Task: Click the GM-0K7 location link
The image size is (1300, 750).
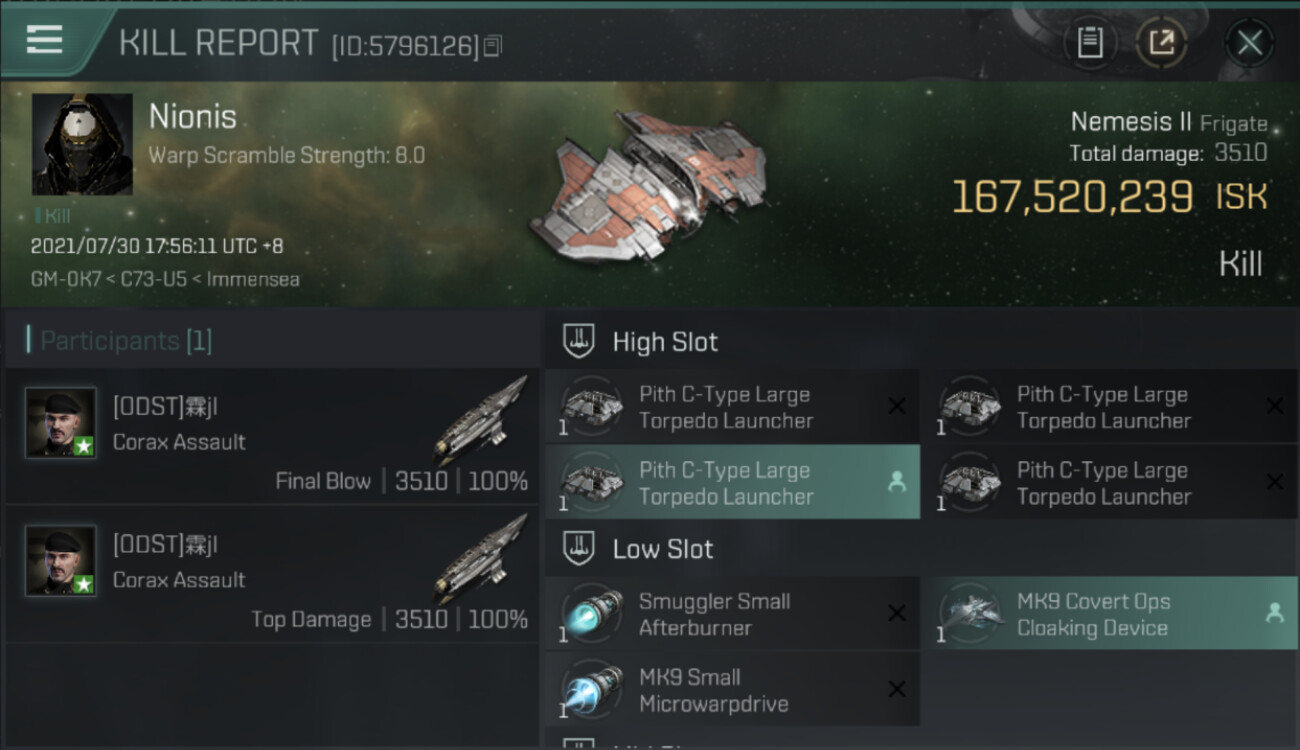Action: click(67, 279)
